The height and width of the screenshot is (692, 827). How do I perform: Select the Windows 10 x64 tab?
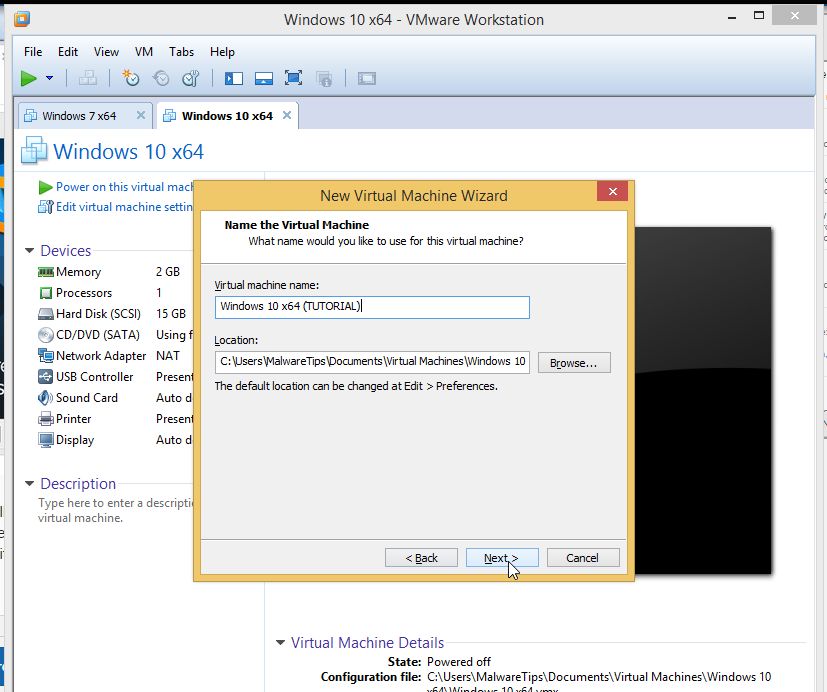pyautogui.click(x=227, y=116)
